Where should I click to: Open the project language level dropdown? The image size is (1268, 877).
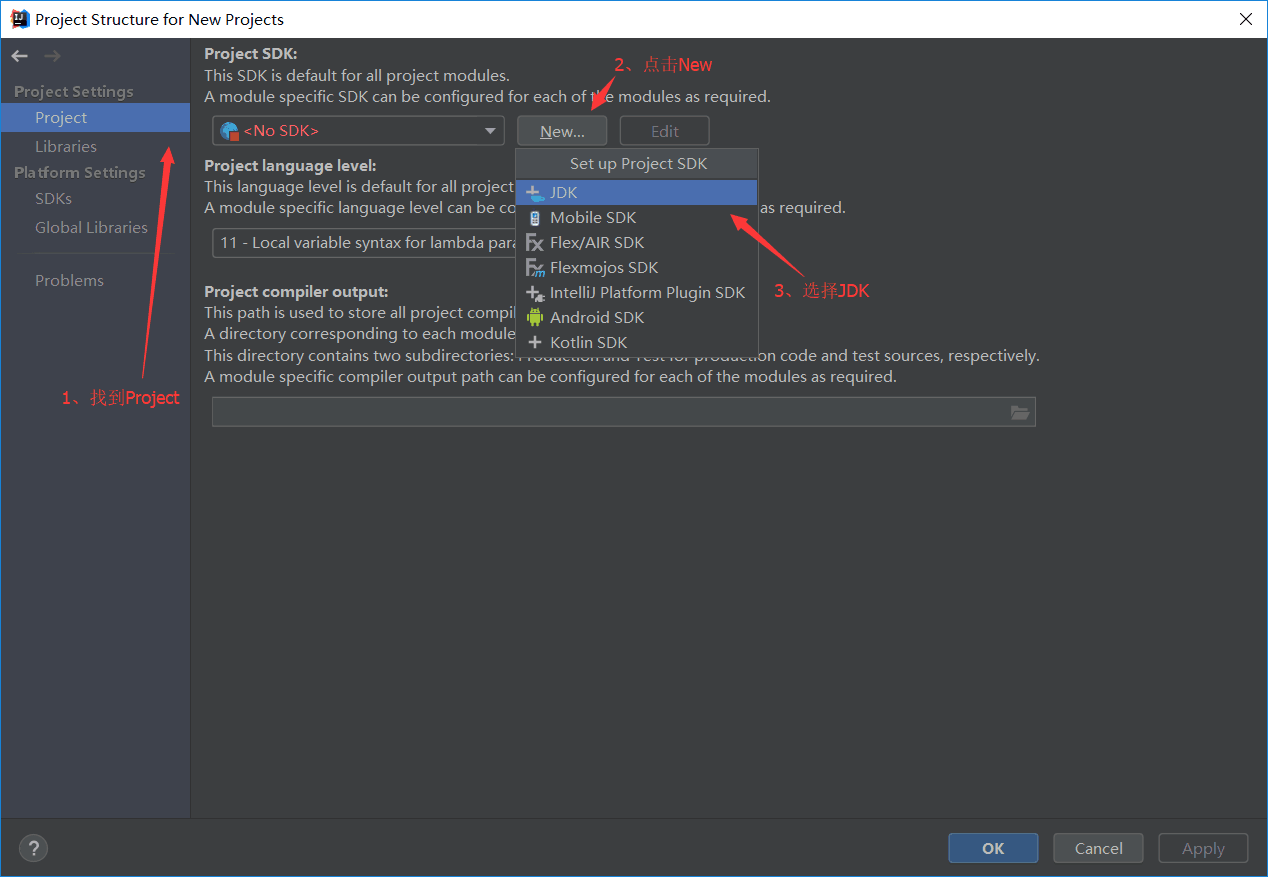(362, 242)
